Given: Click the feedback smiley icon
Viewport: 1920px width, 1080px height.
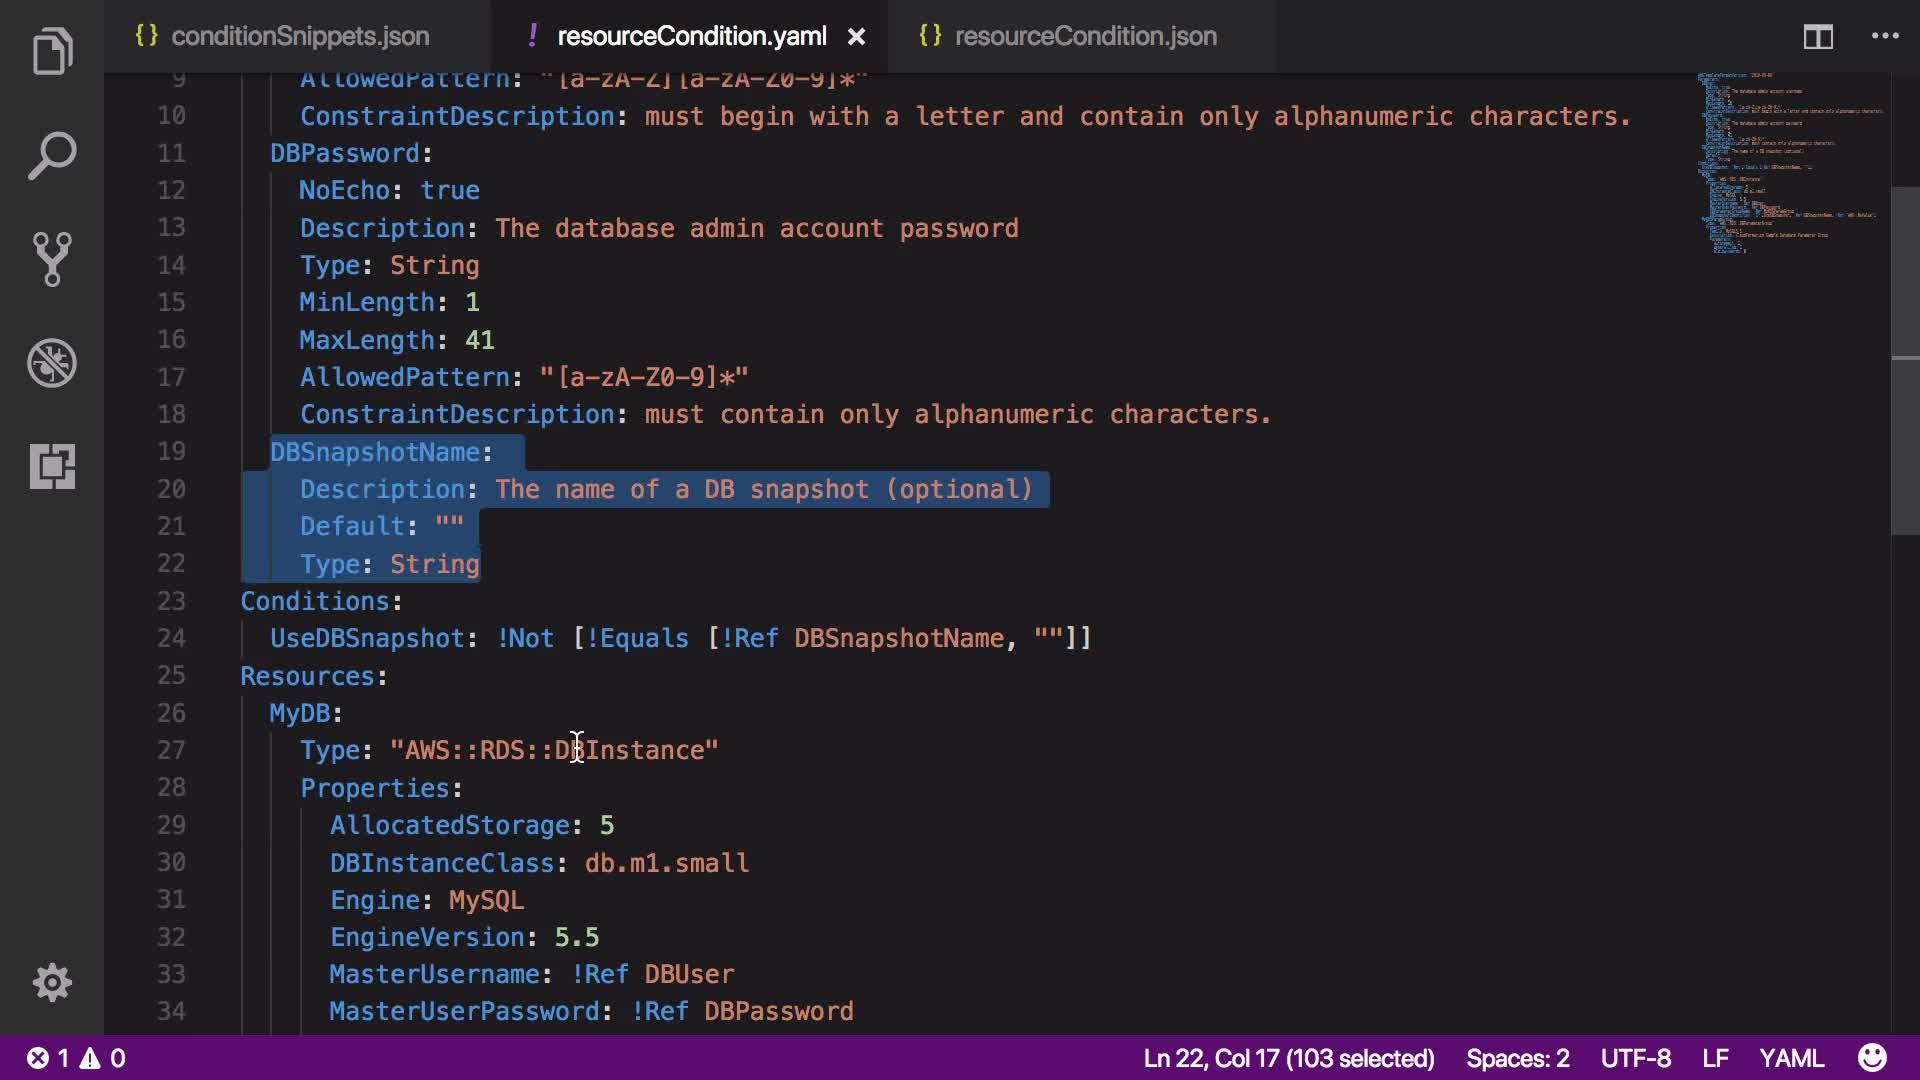Looking at the screenshot, I should coord(1872,1058).
